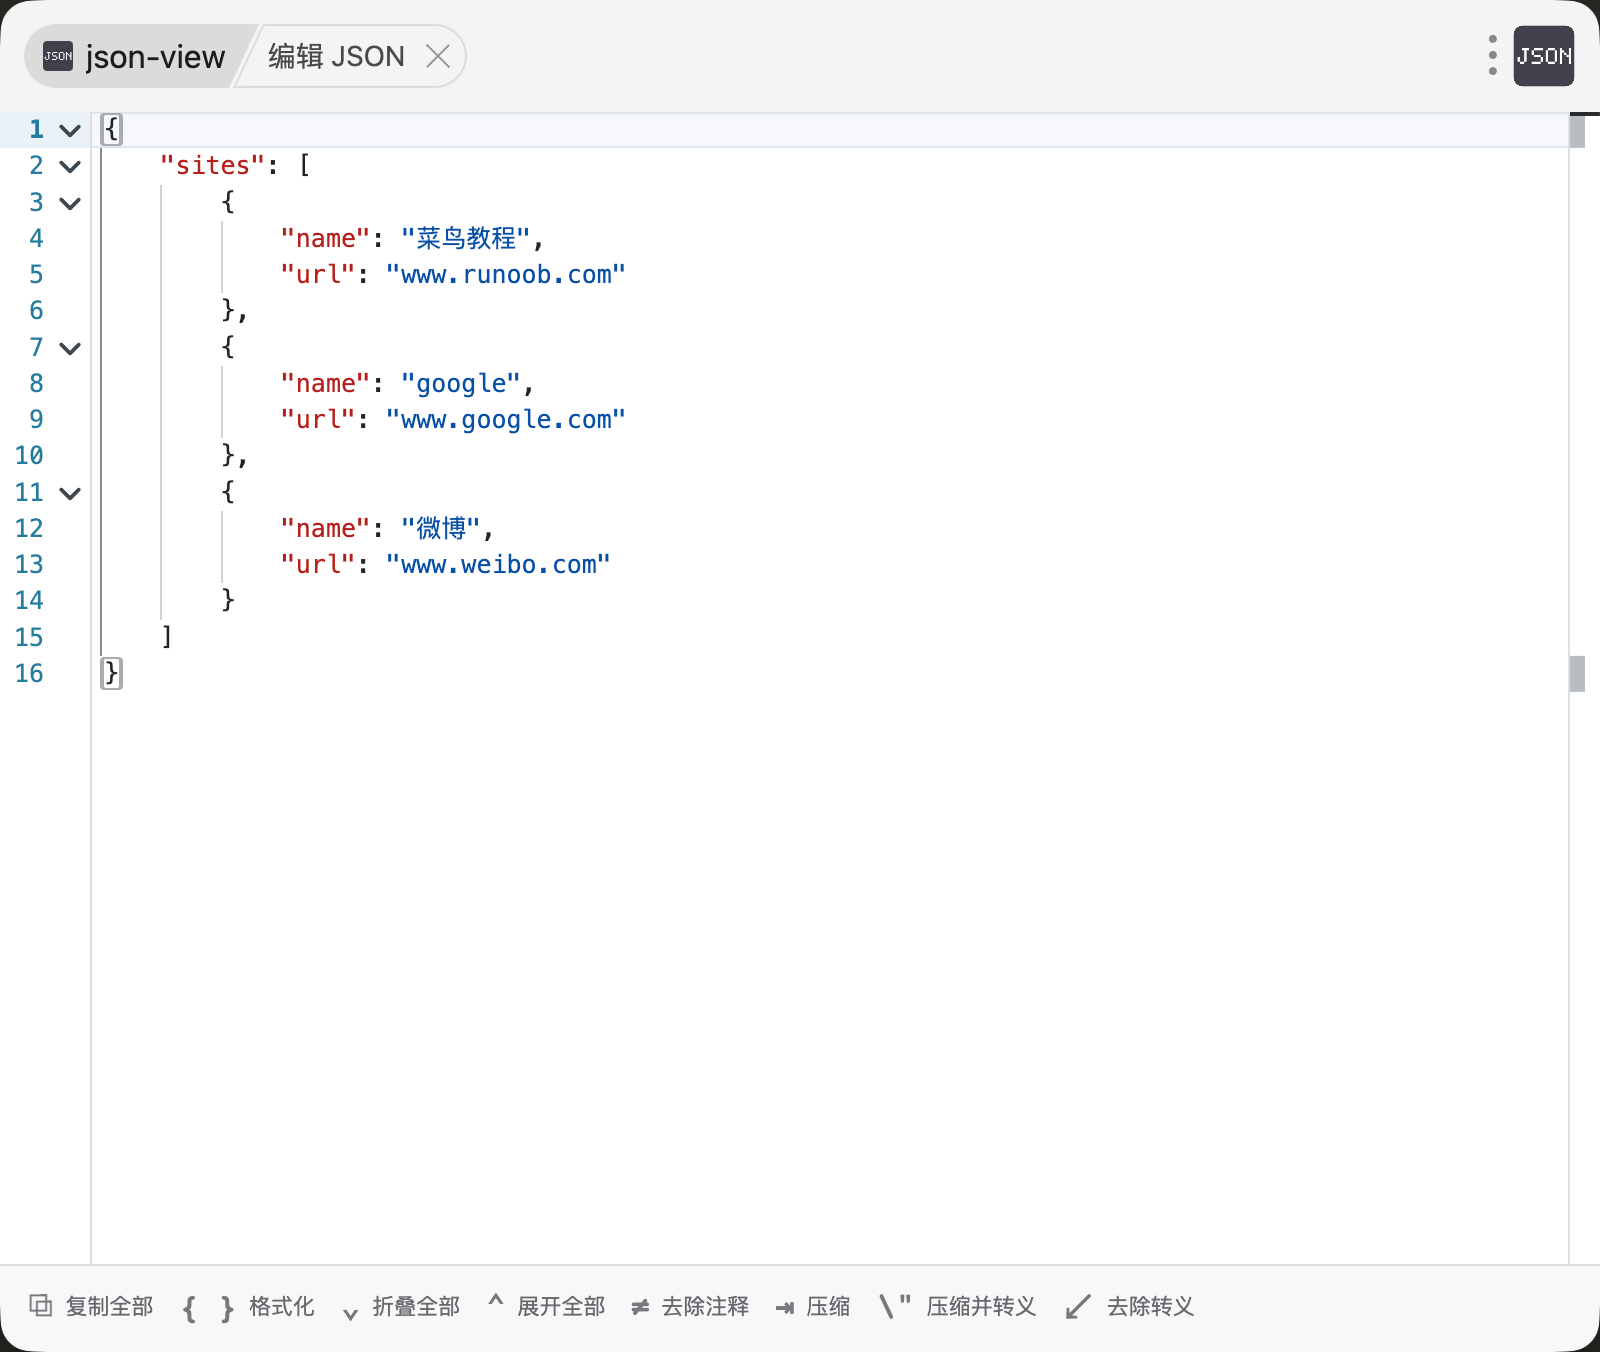
Task: Click the curly braces format icon
Action: (x=208, y=1307)
